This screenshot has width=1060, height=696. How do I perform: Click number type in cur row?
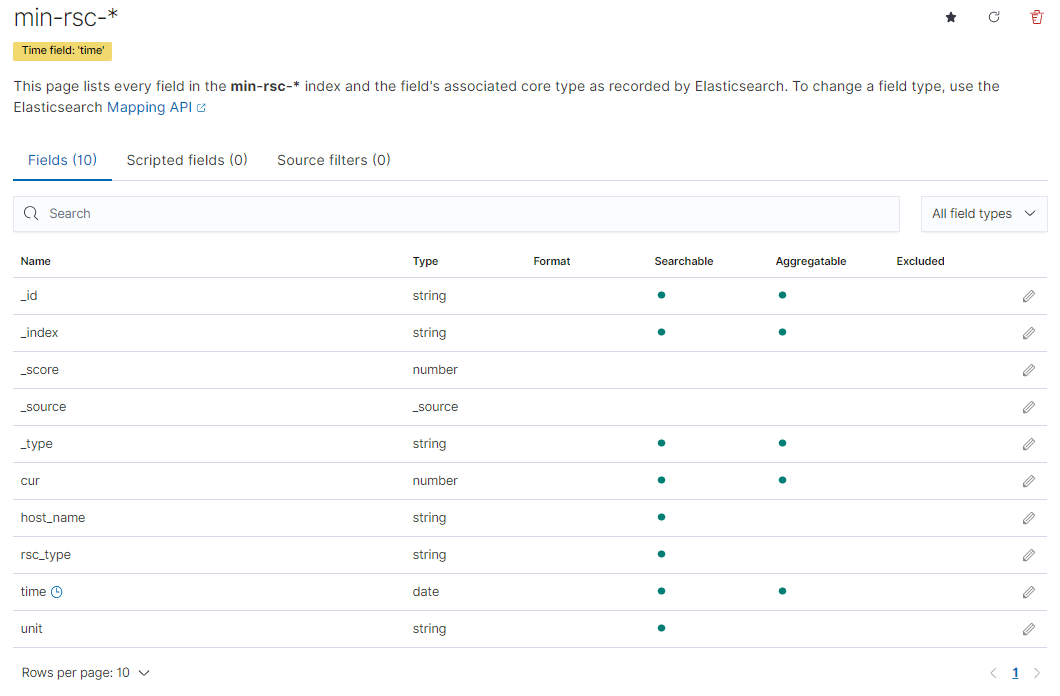click(x=435, y=481)
